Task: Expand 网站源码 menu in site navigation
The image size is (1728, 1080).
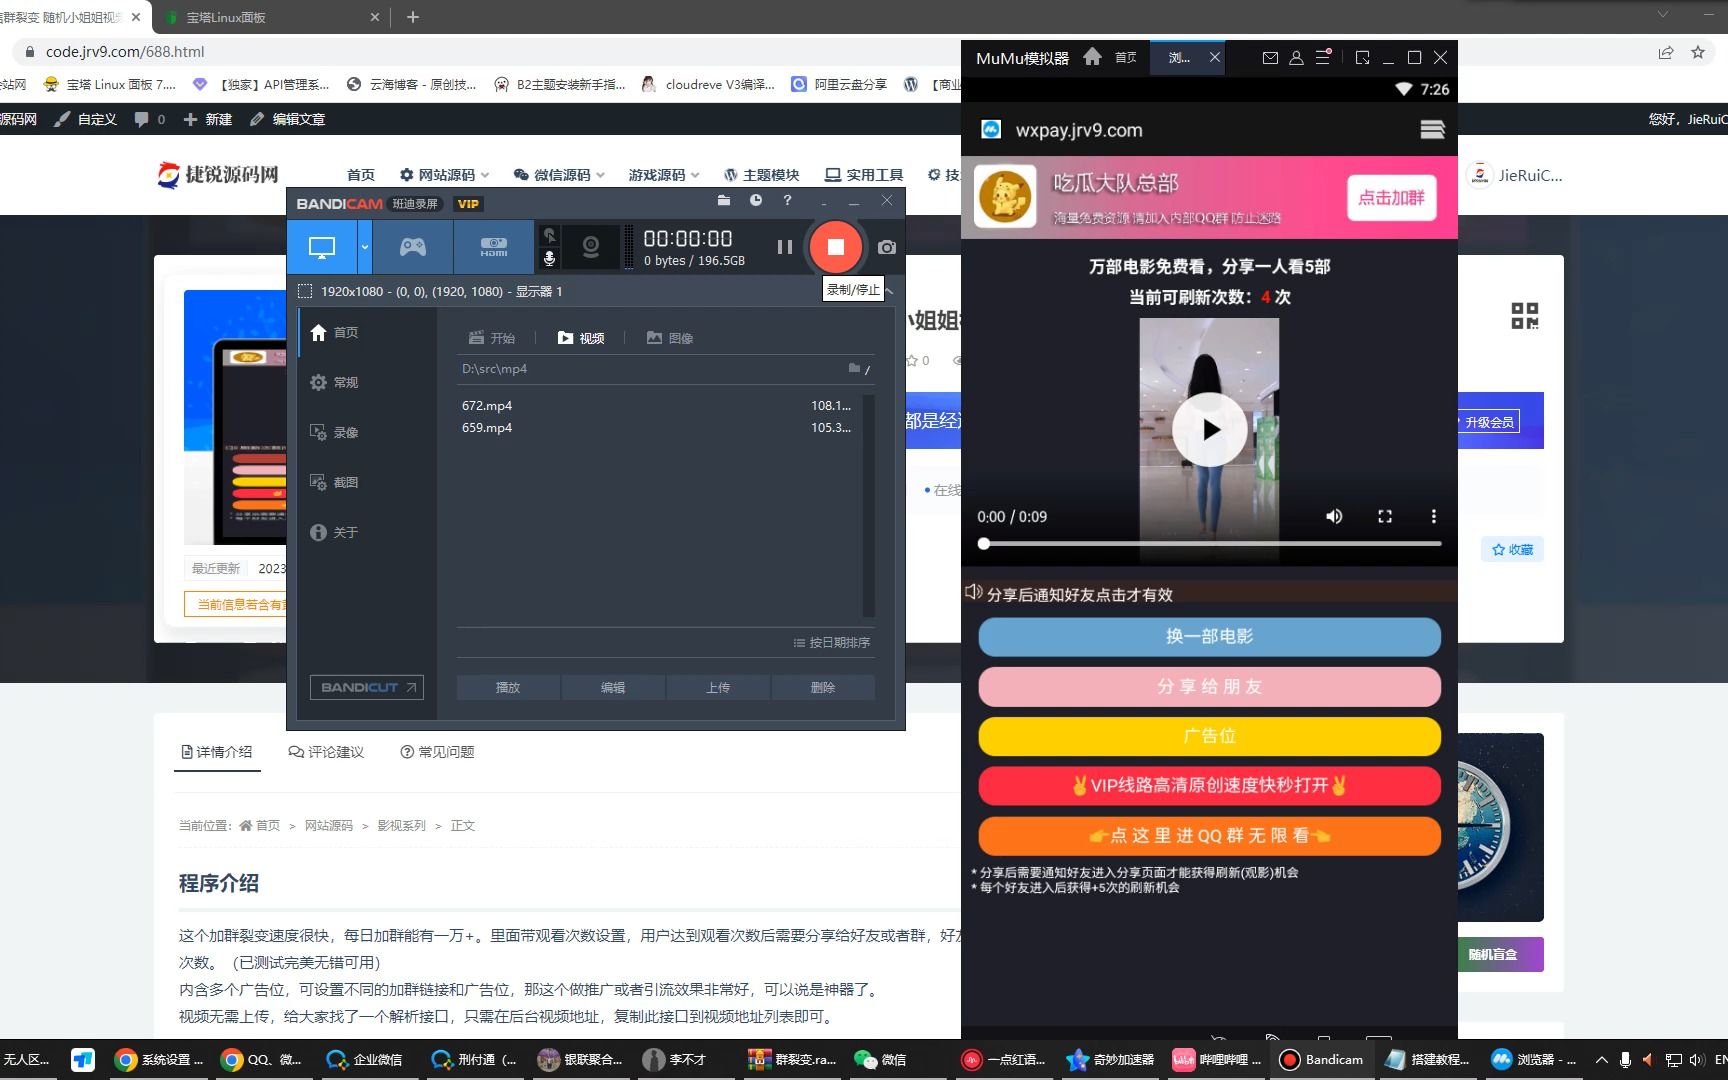Action: [445, 175]
